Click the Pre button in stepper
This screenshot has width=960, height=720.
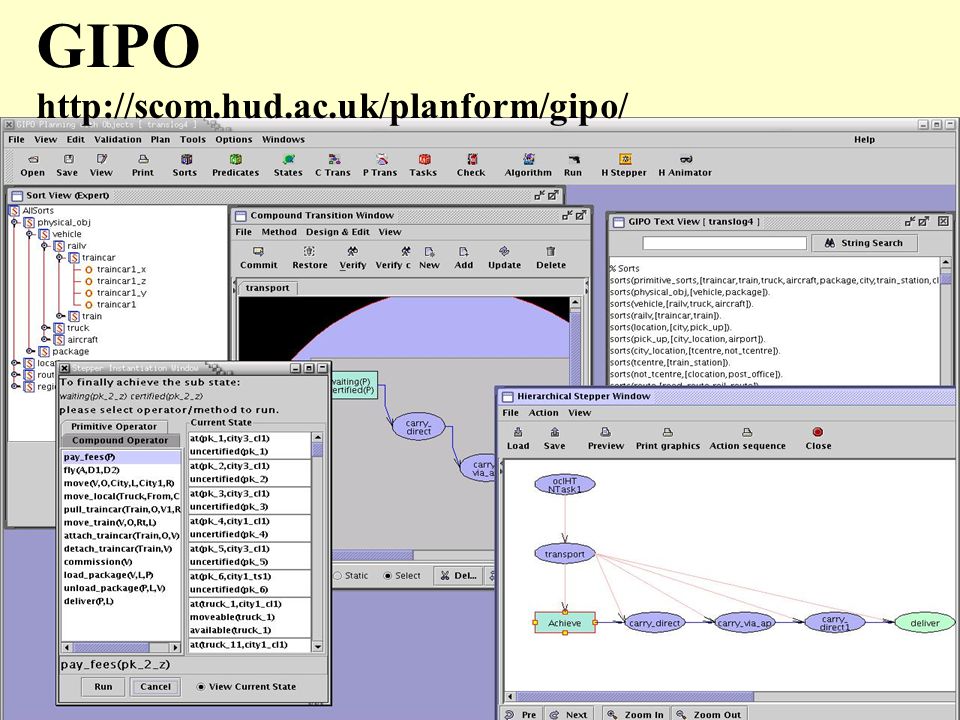point(521,714)
